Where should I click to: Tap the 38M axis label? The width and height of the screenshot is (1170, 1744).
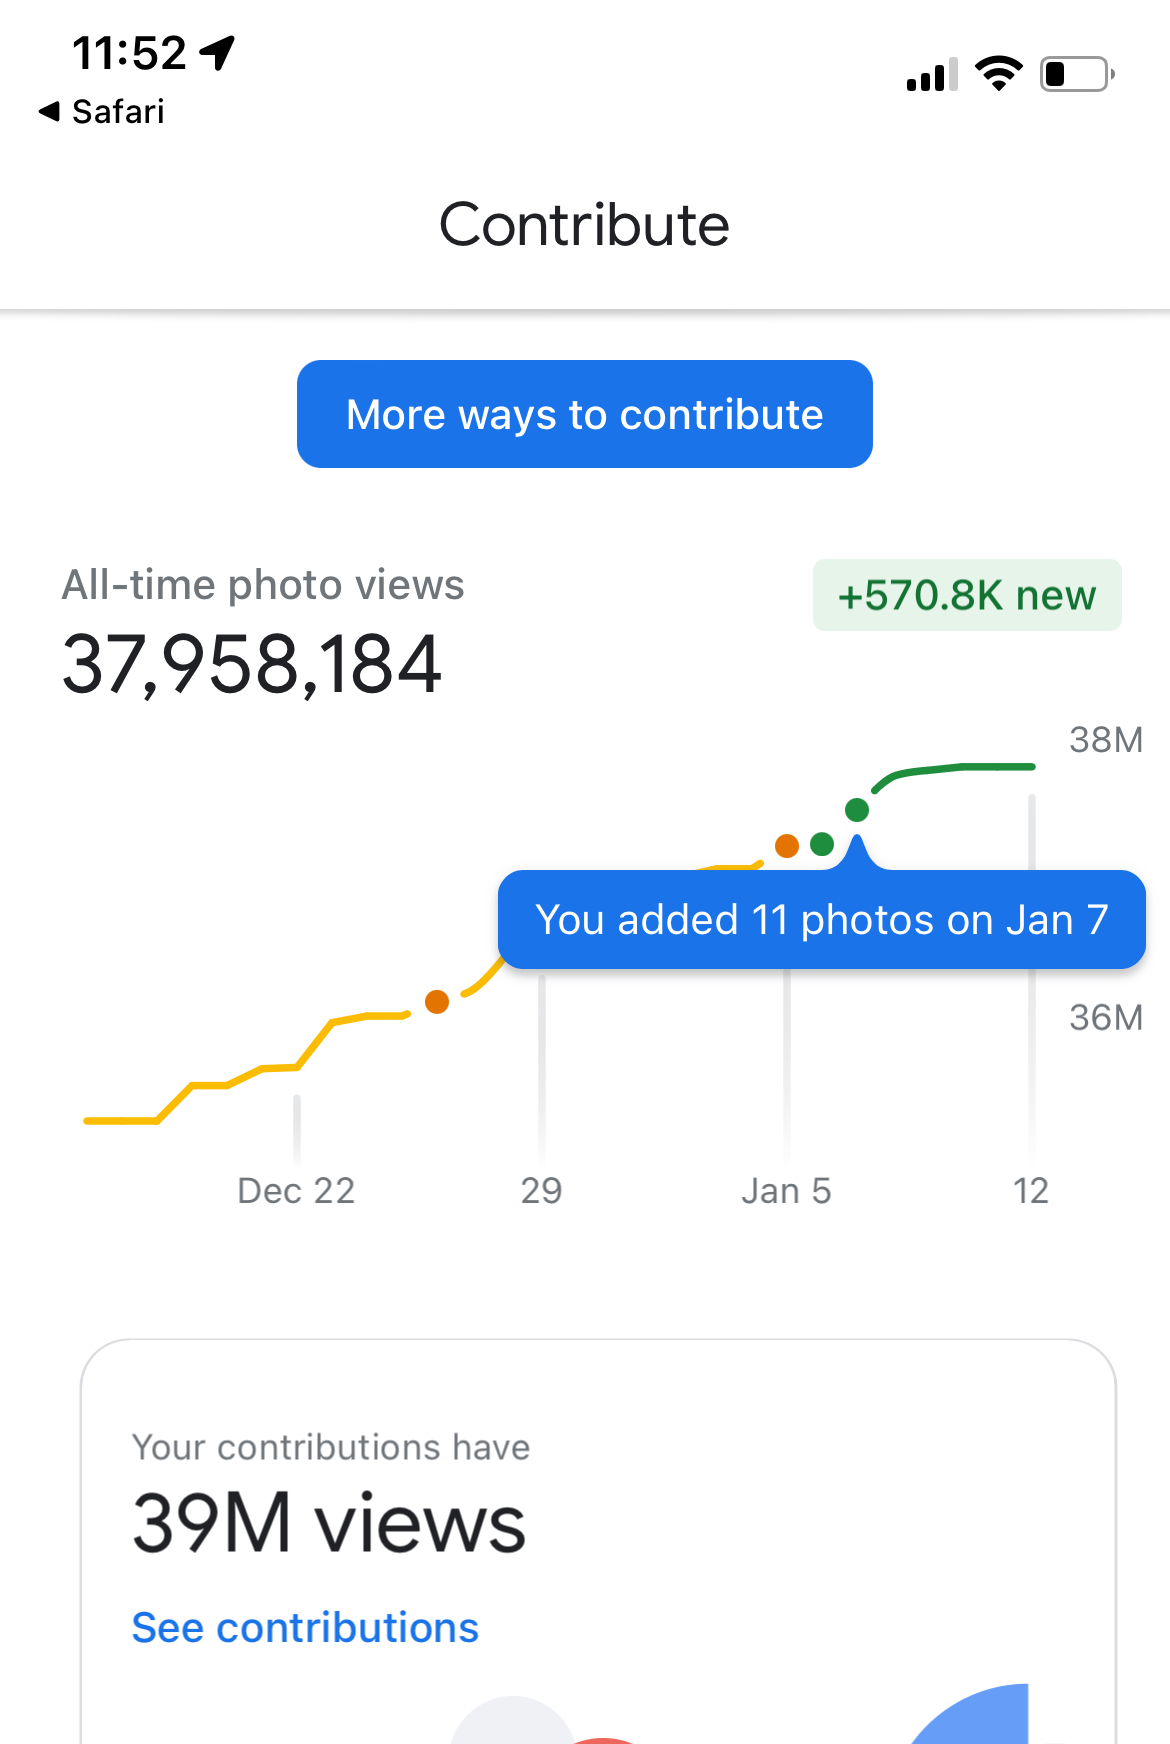click(1105, 740)
